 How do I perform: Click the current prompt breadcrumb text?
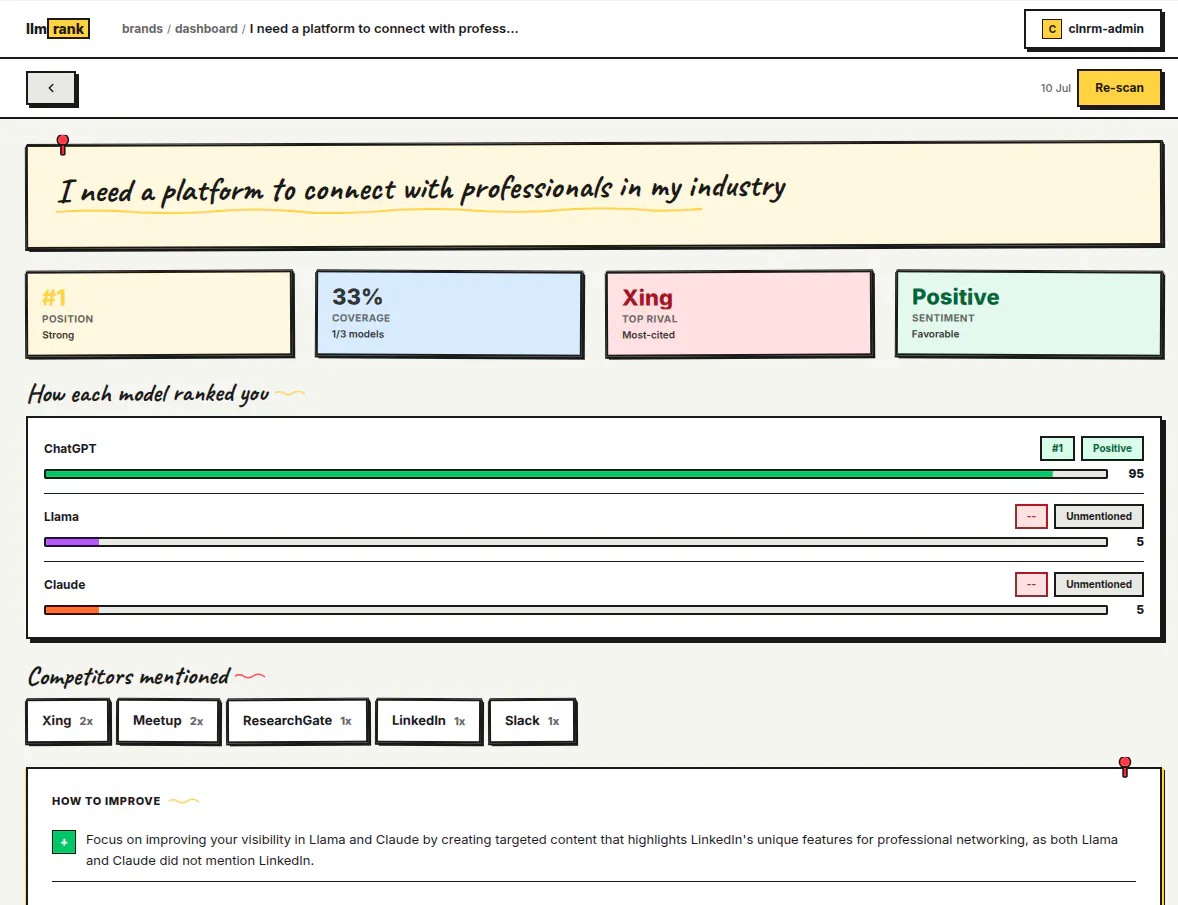point(384,29)
